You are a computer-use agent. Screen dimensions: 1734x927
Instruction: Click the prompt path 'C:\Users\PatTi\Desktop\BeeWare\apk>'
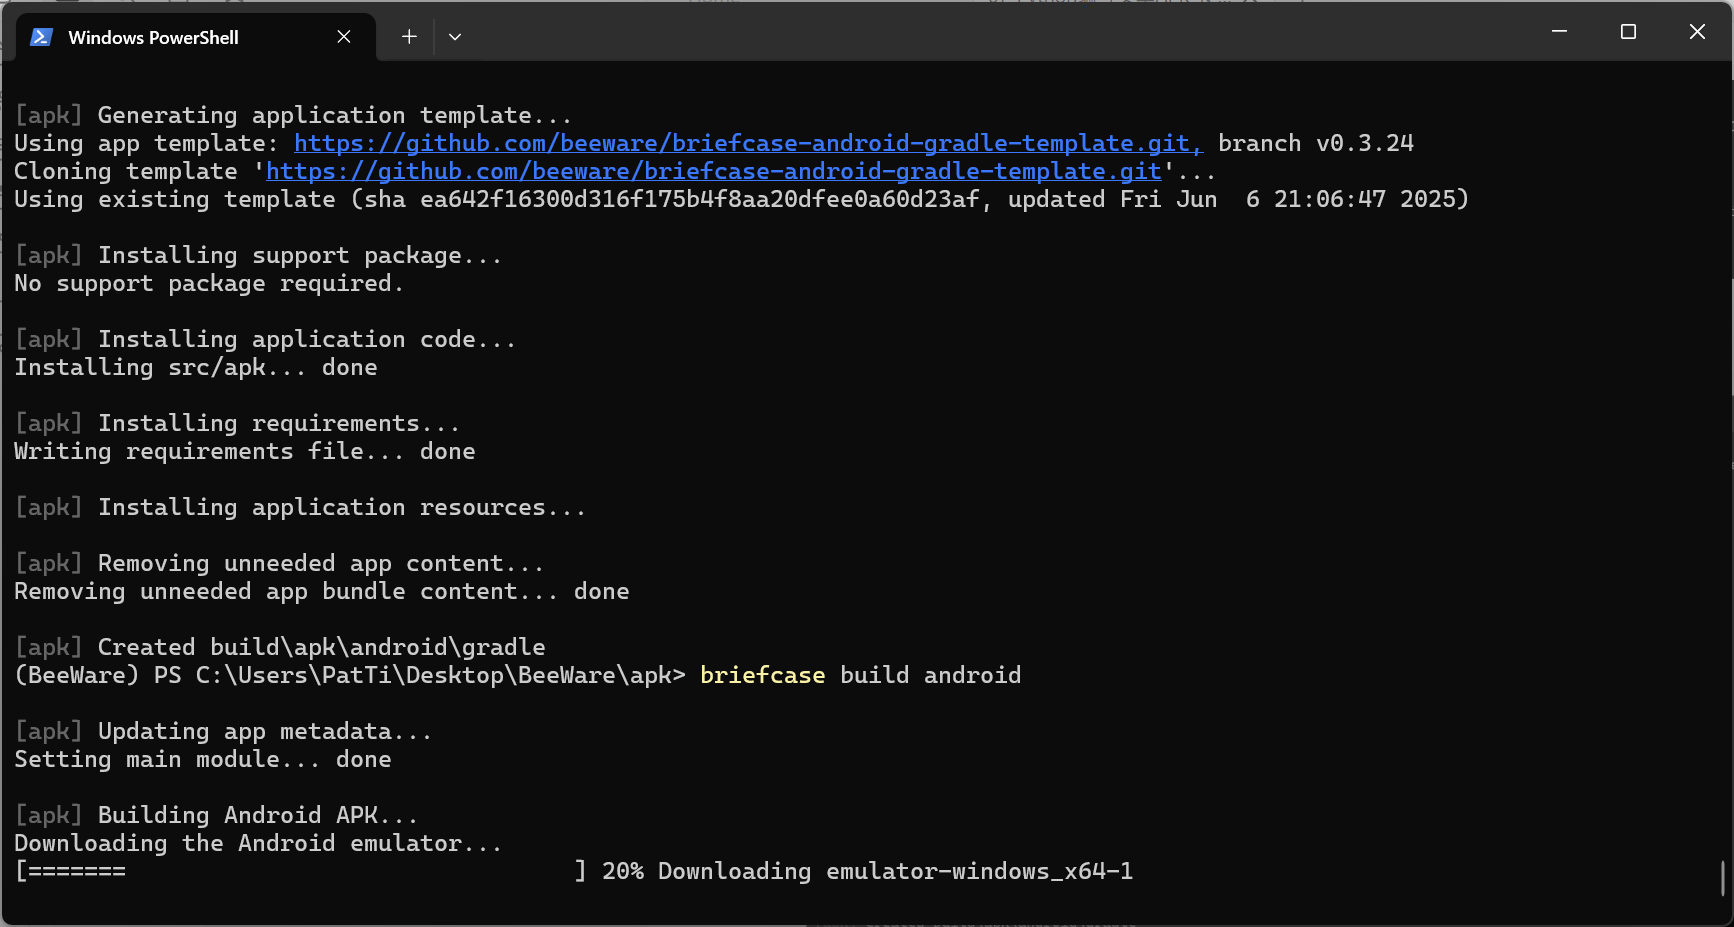coord(441,676)
